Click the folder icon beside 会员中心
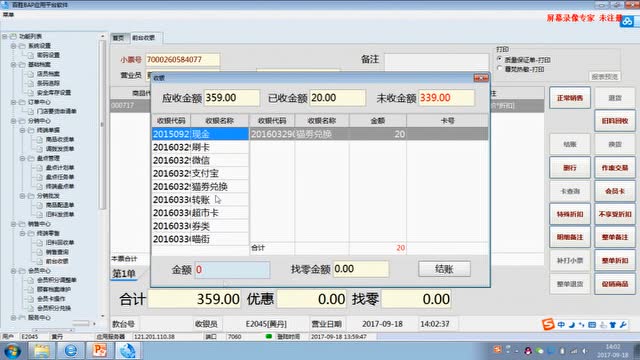The image size is (640, 360). pos(22,271)
